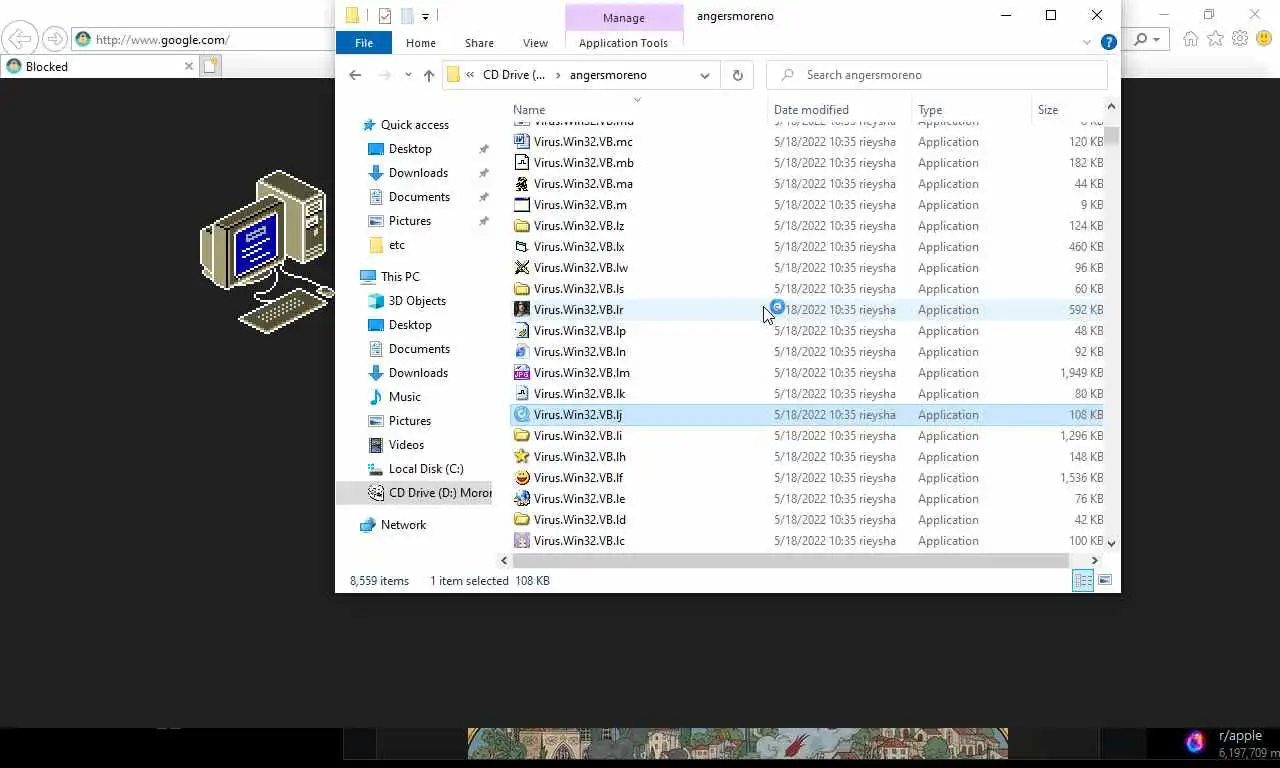
Task: Select file Virus.Win32.VB.lz
Action: tap(579, 226)
